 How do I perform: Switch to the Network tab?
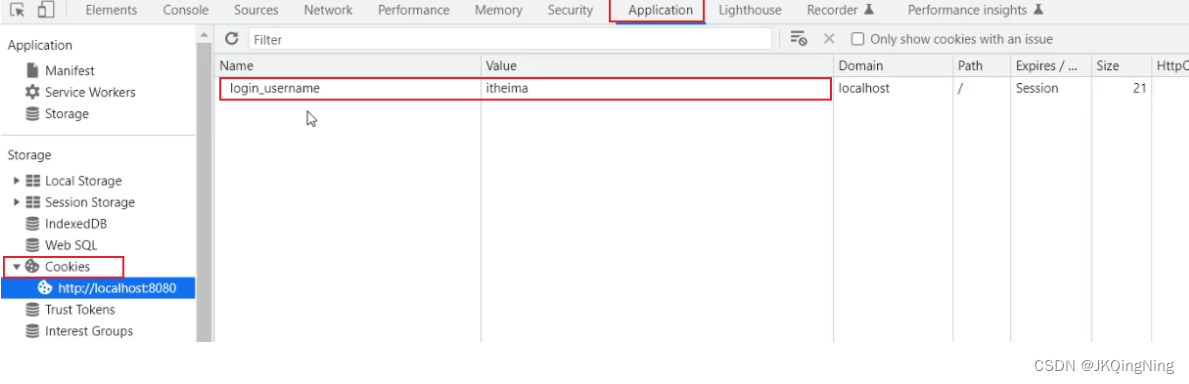(328, 10)
